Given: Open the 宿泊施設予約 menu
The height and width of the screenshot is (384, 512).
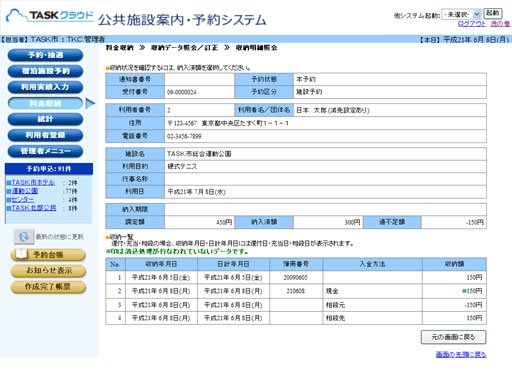Looking at the screenshot, I should coord(45,71).
